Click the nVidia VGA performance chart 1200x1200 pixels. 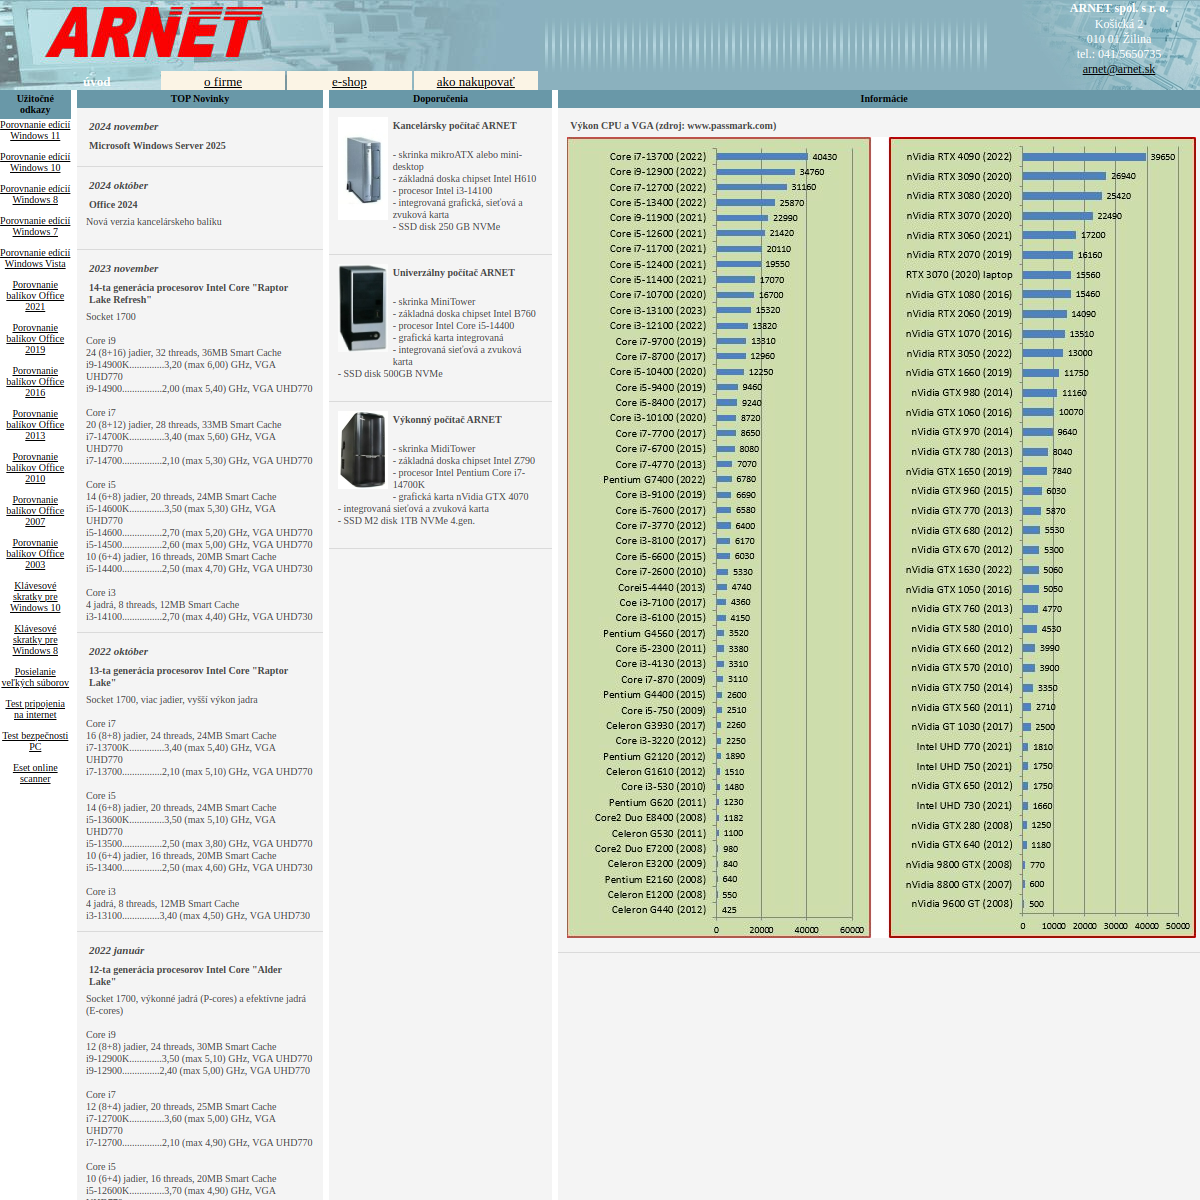1043,538
